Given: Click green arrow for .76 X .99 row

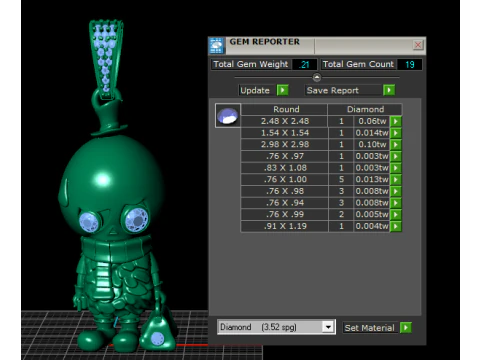Looking at the screenshot, I should [395, 215].
